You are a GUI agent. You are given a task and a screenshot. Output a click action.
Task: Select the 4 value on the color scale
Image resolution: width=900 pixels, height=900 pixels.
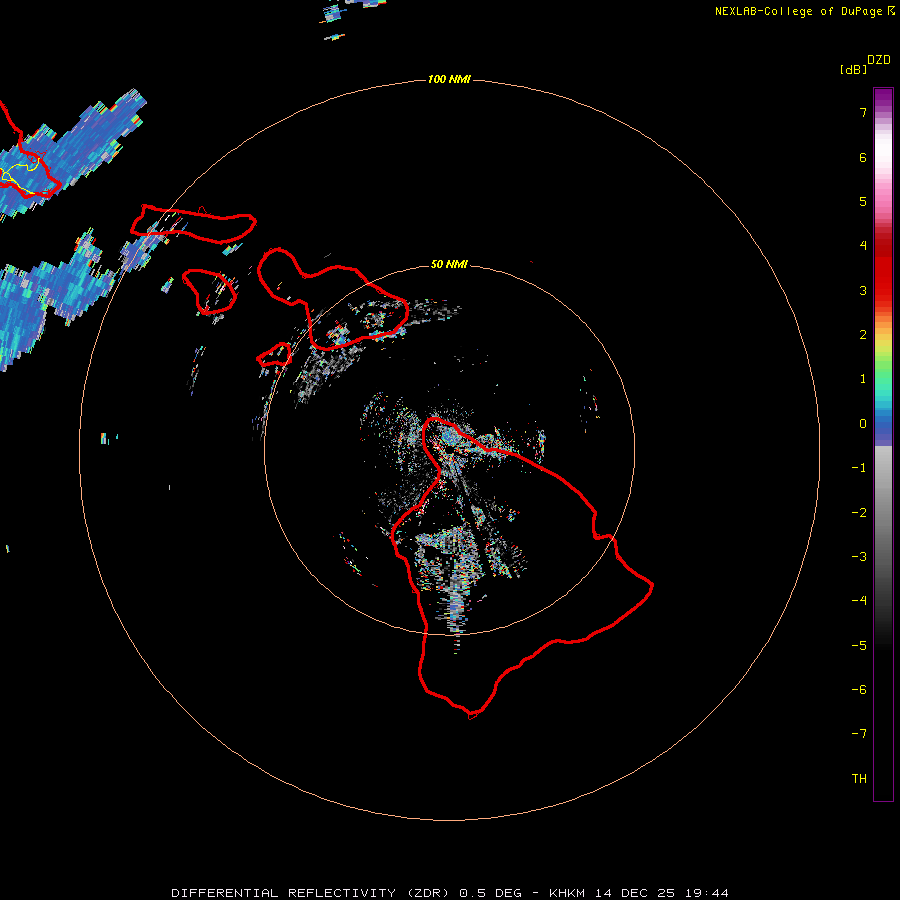(x=863, y=246)
